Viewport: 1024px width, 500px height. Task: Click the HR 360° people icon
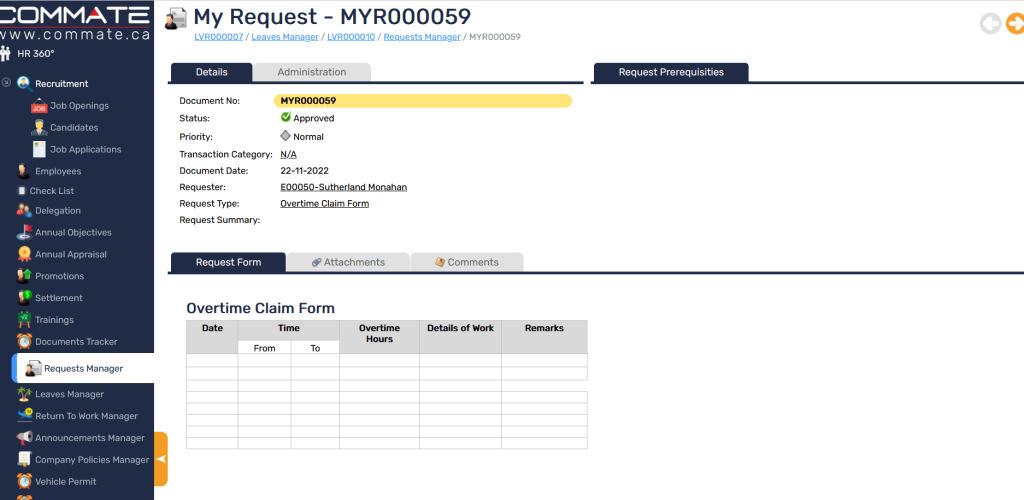pos(6,54)
